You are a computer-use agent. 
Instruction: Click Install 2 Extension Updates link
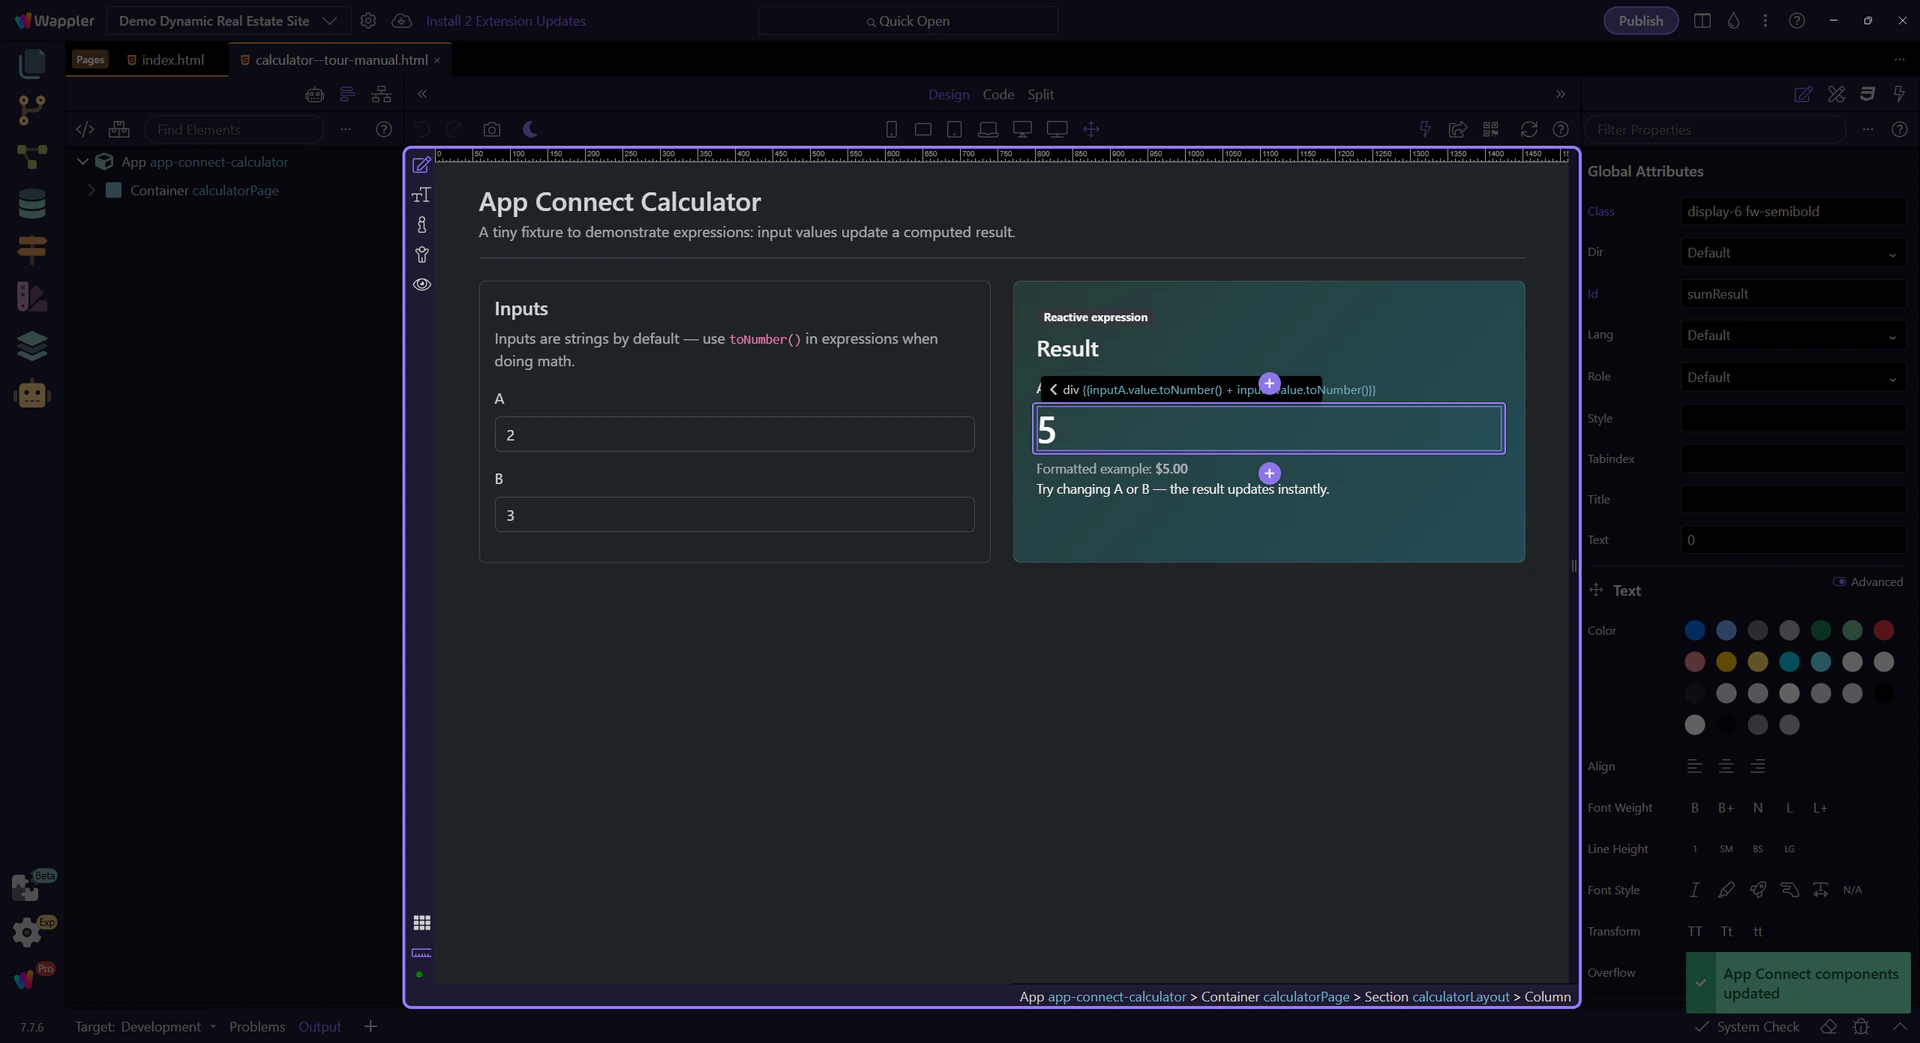tap(505, 21)
